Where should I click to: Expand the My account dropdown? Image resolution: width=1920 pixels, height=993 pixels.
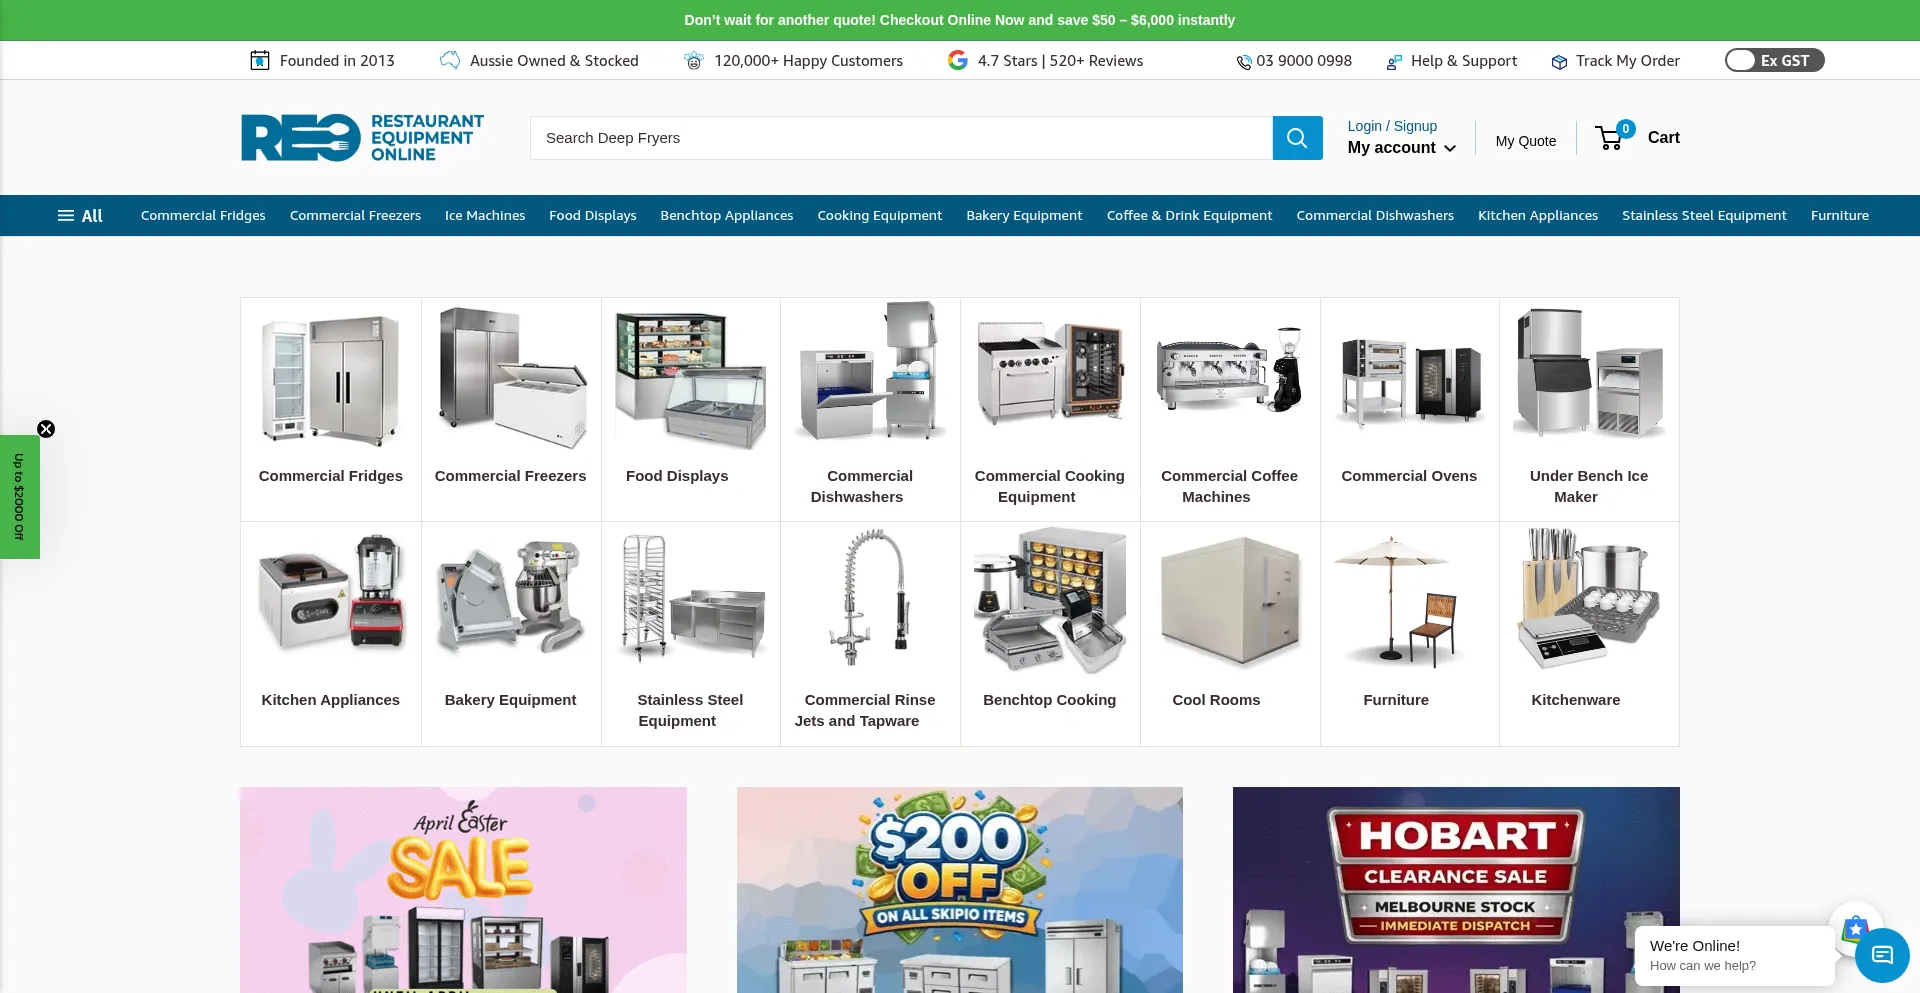[1401, 148]
